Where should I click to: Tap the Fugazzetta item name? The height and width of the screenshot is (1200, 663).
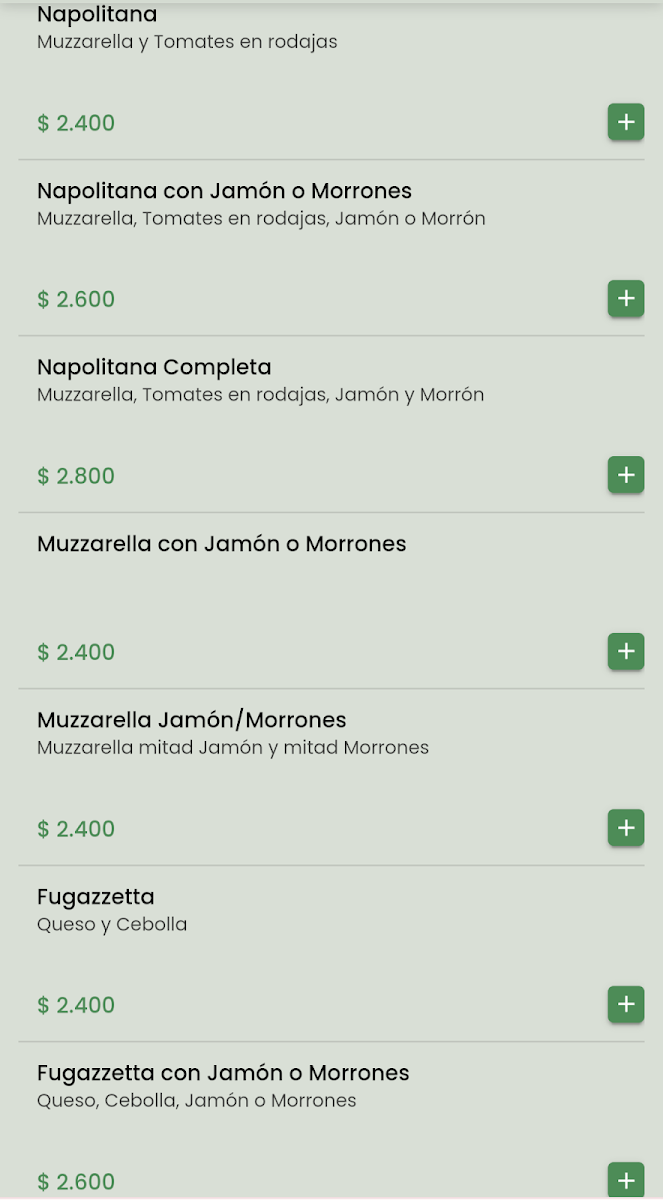tap(96, 897)
